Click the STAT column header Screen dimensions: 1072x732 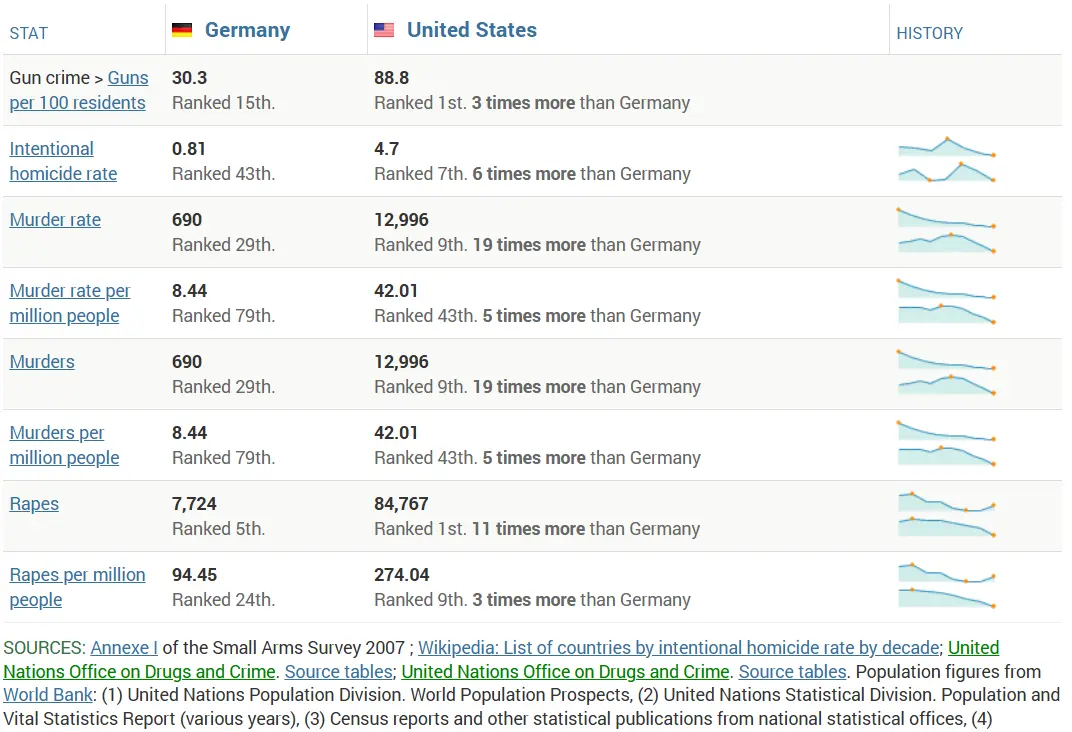[28, 33]
